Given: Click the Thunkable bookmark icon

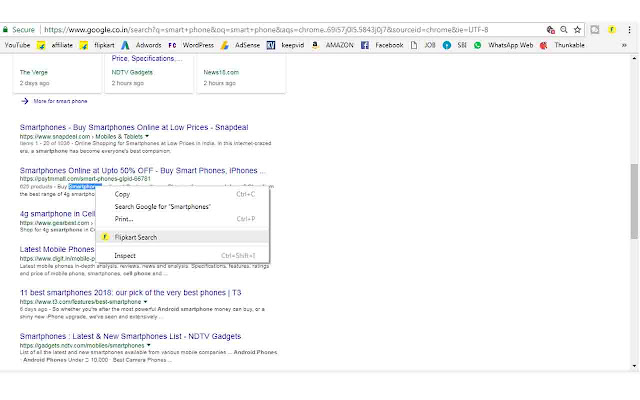Looking at the screenshot, I should click(544, 45).
